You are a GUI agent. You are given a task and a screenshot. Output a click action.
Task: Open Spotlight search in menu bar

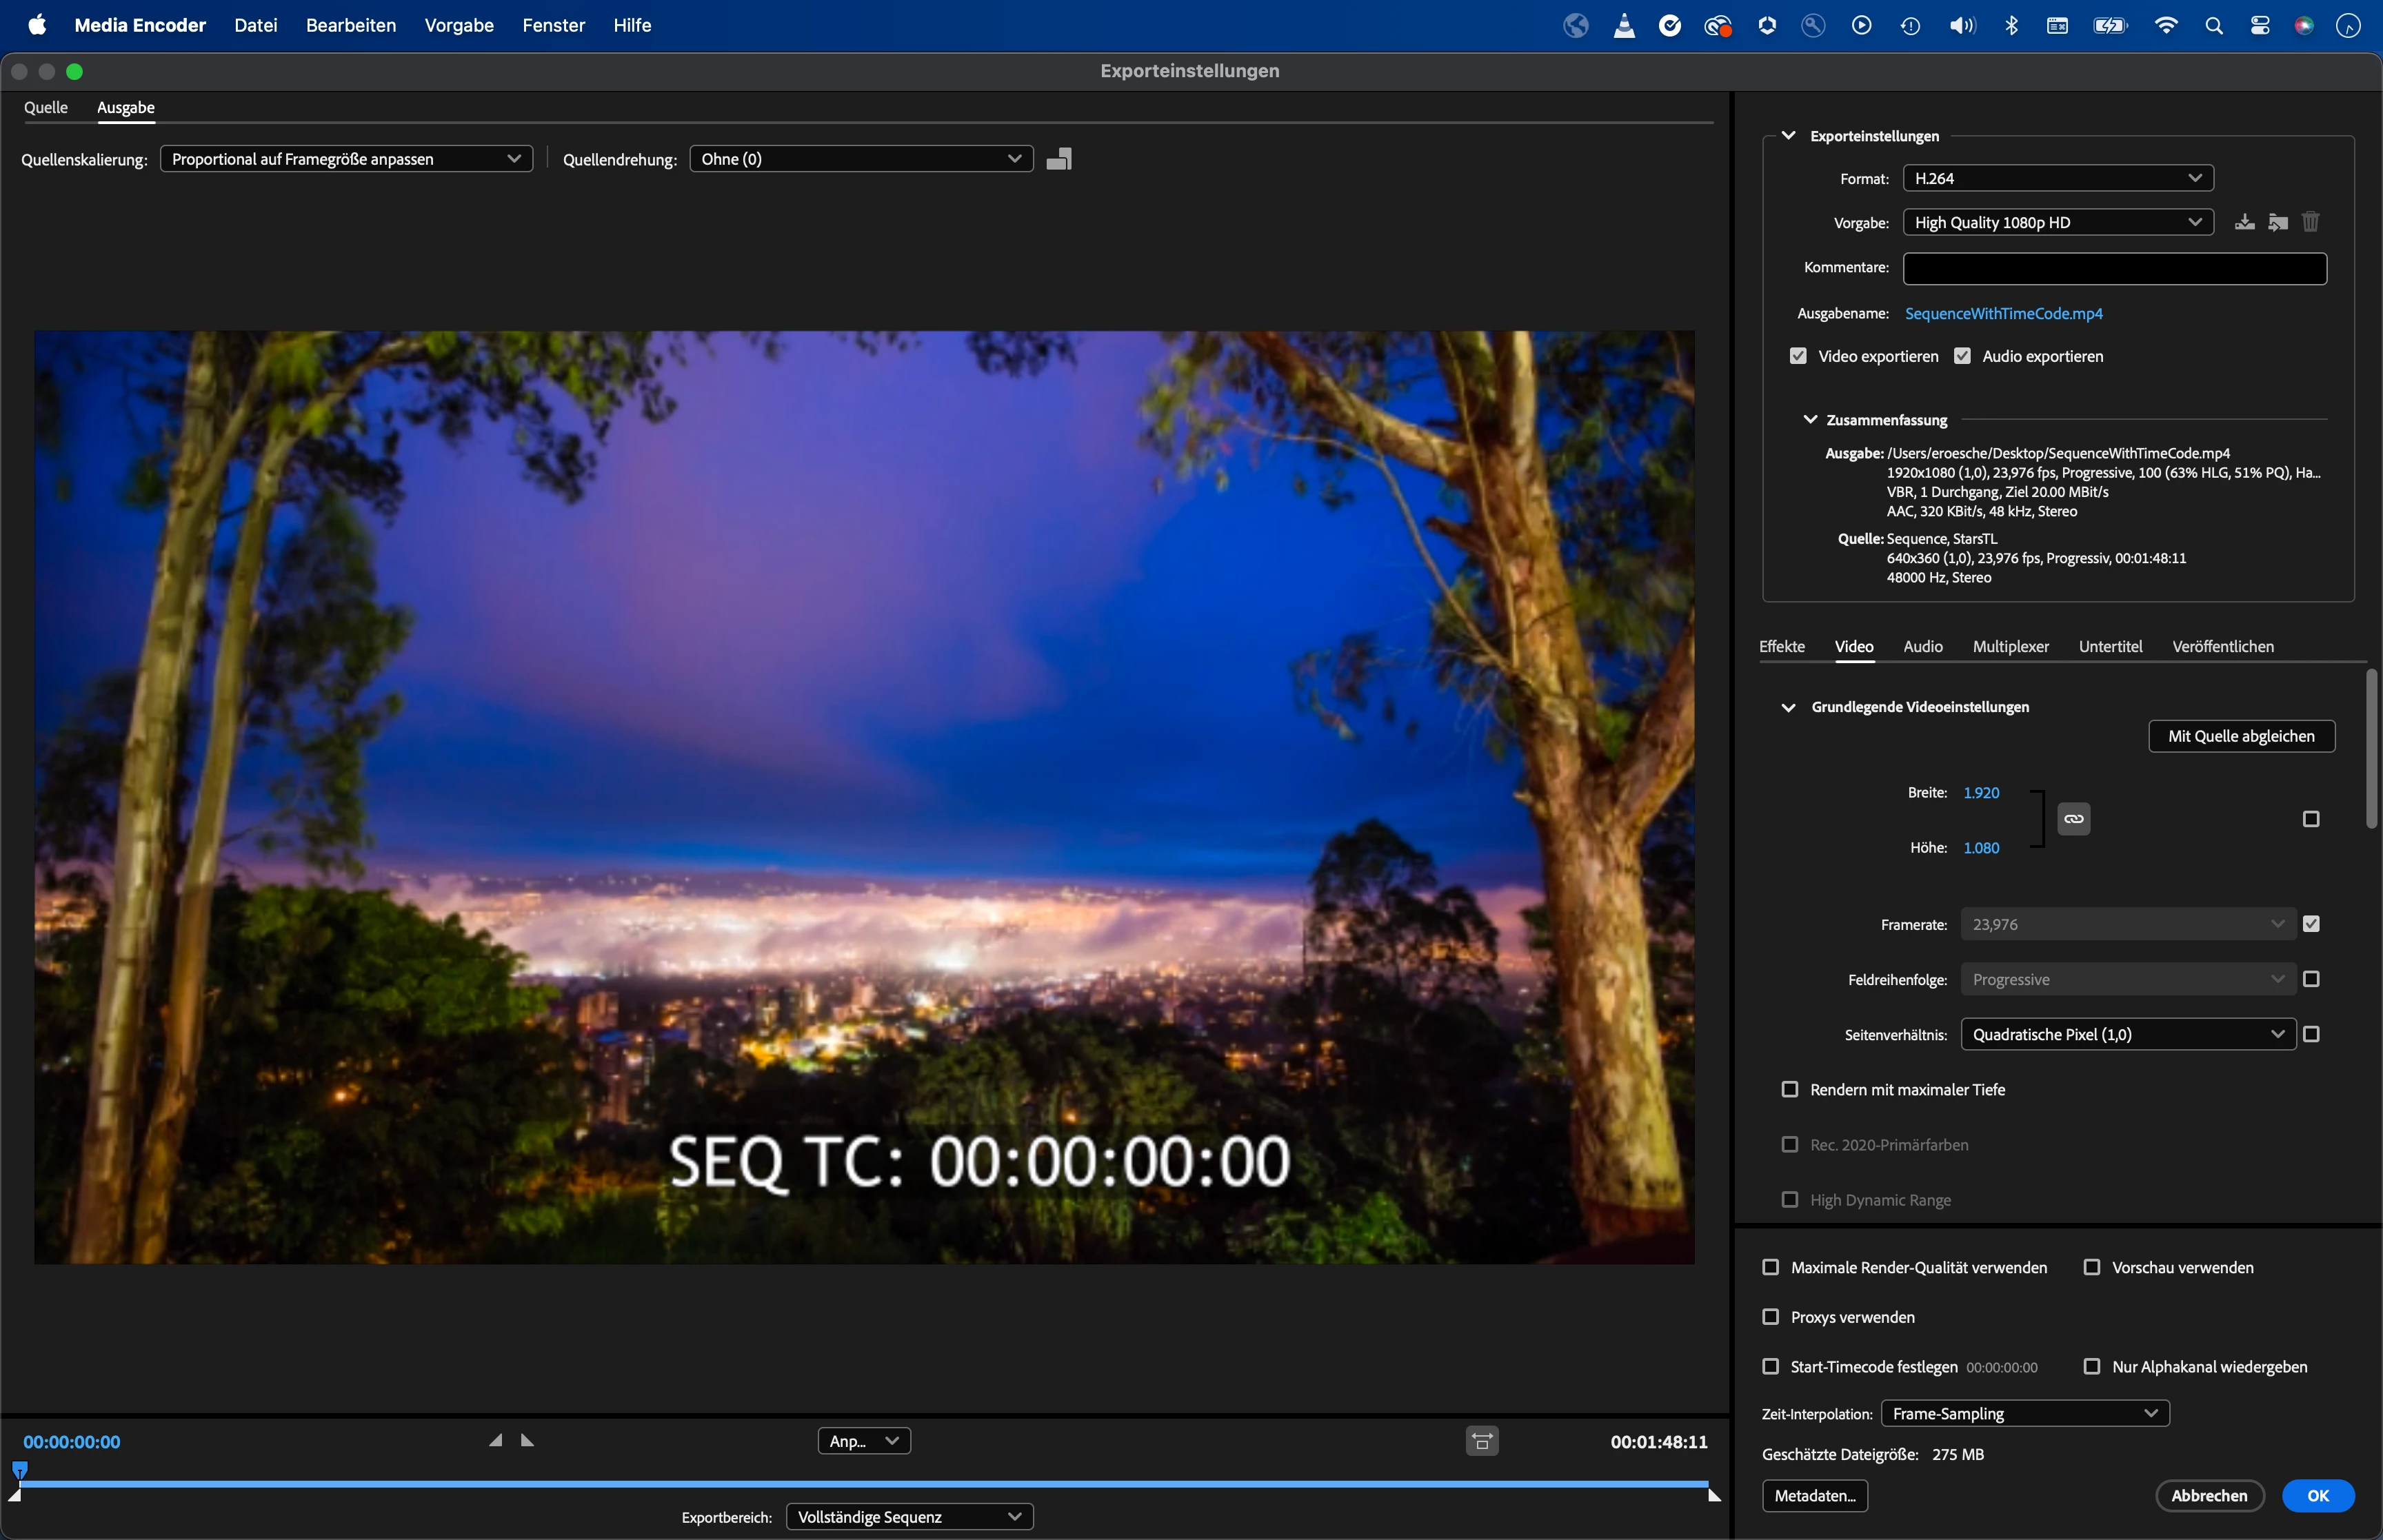2214,26
